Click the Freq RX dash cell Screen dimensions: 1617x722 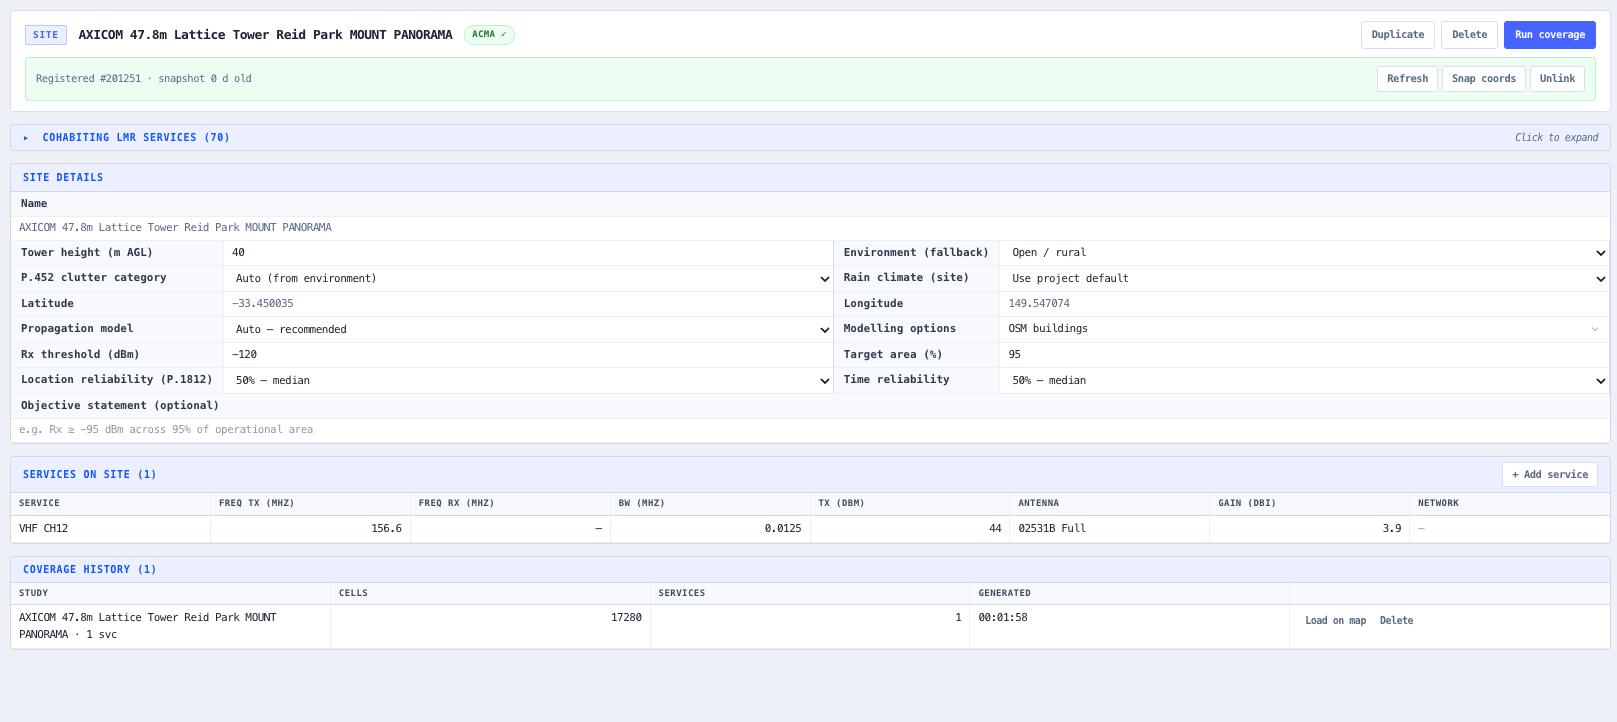(x=510, y=529)
